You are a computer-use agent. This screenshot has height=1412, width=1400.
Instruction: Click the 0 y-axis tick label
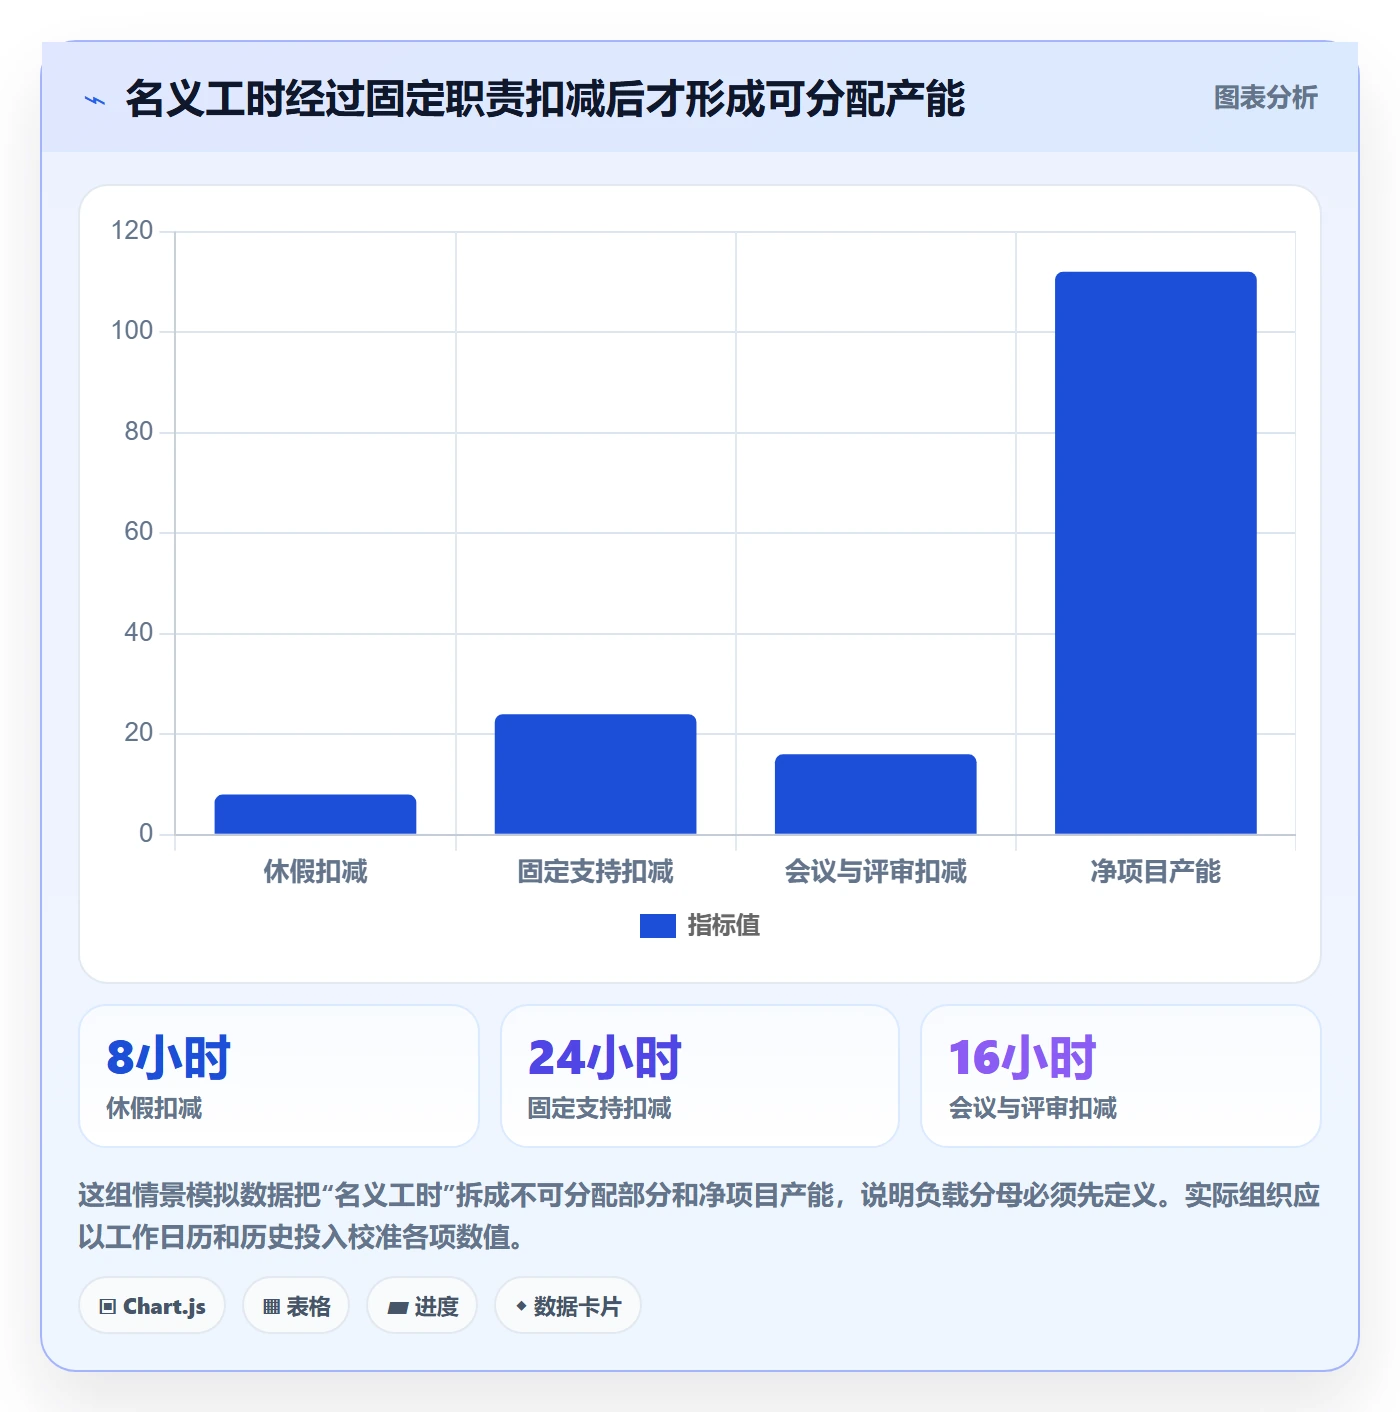(146, 834)
